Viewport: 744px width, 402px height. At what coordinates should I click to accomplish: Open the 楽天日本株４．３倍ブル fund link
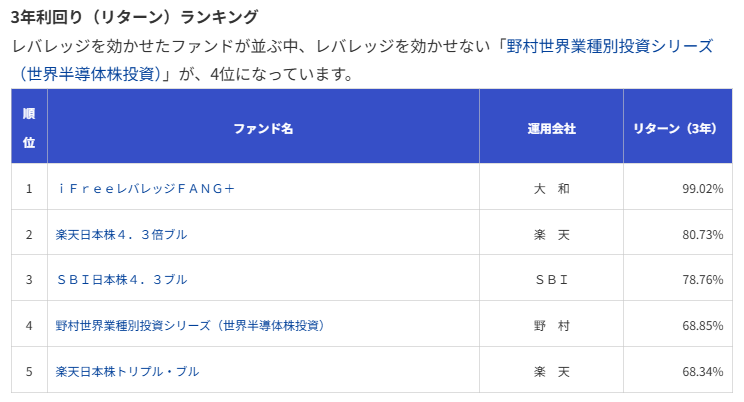(121, 234)
